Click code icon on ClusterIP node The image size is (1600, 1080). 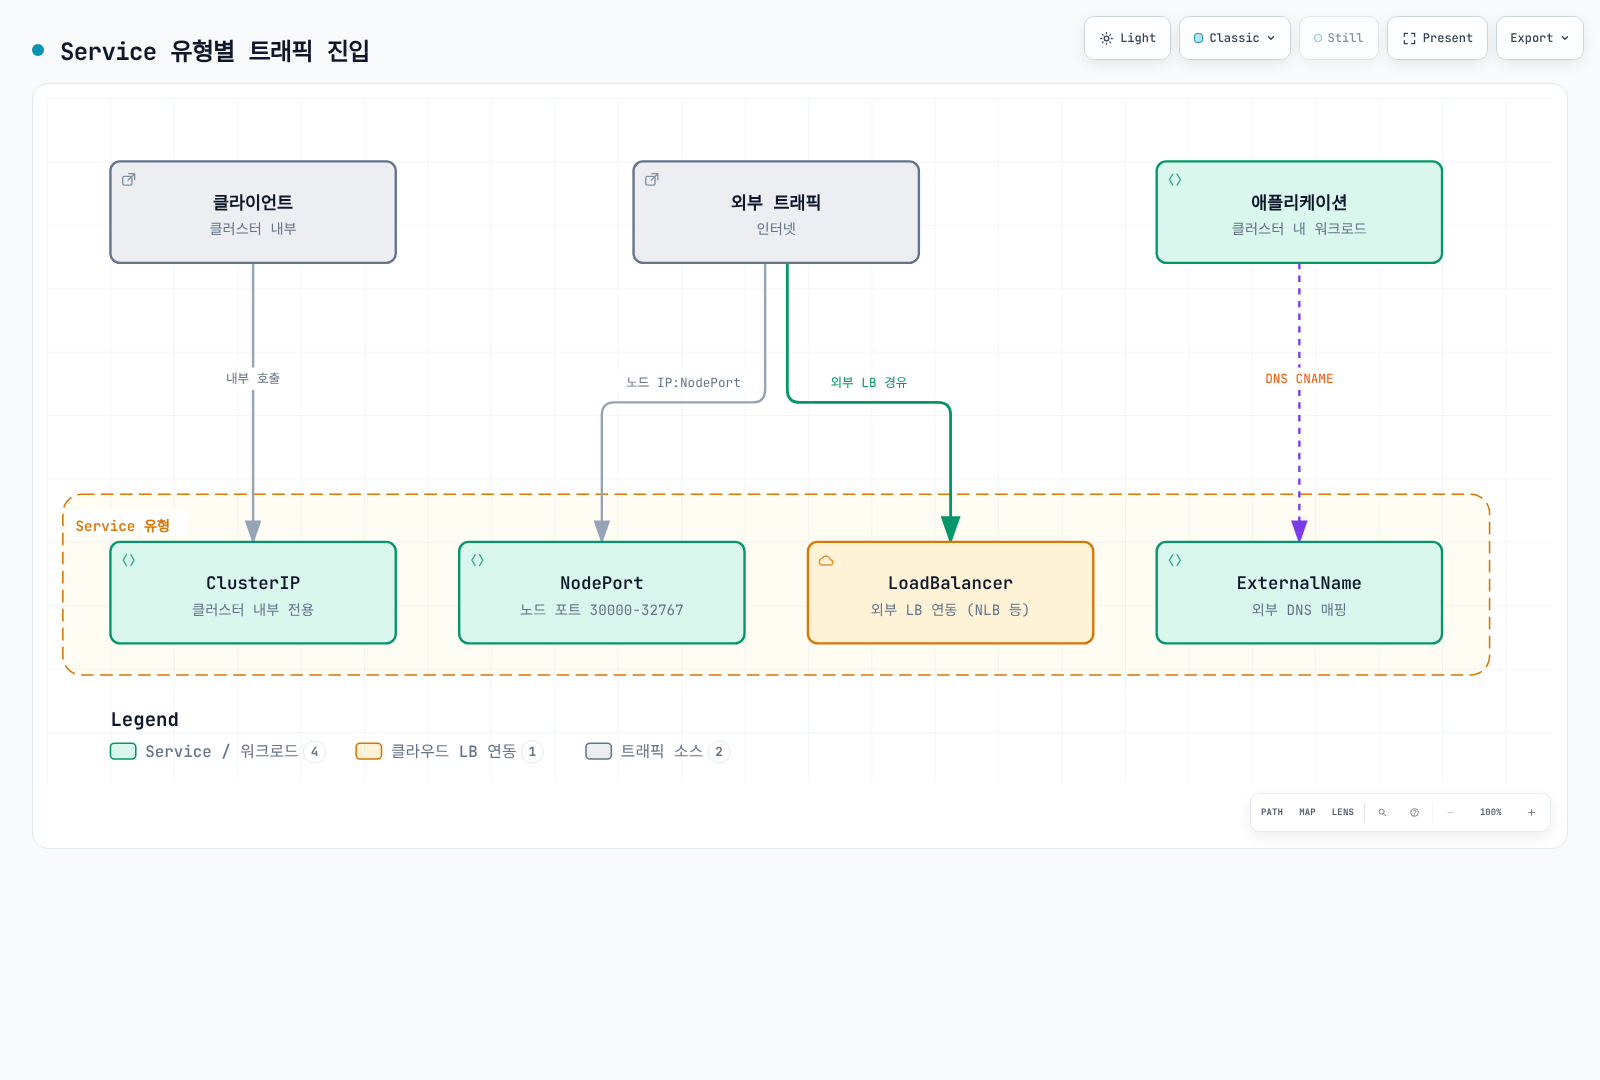point(129,561)
